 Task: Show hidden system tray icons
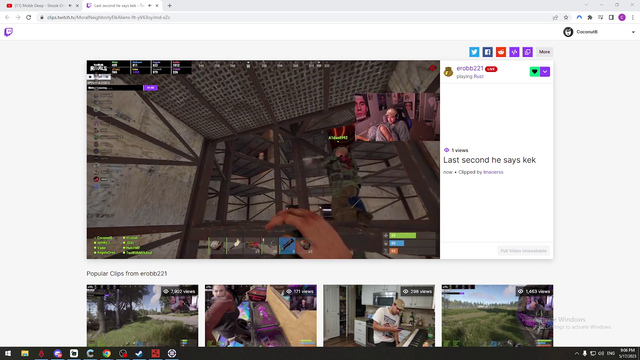click(577, 353)
